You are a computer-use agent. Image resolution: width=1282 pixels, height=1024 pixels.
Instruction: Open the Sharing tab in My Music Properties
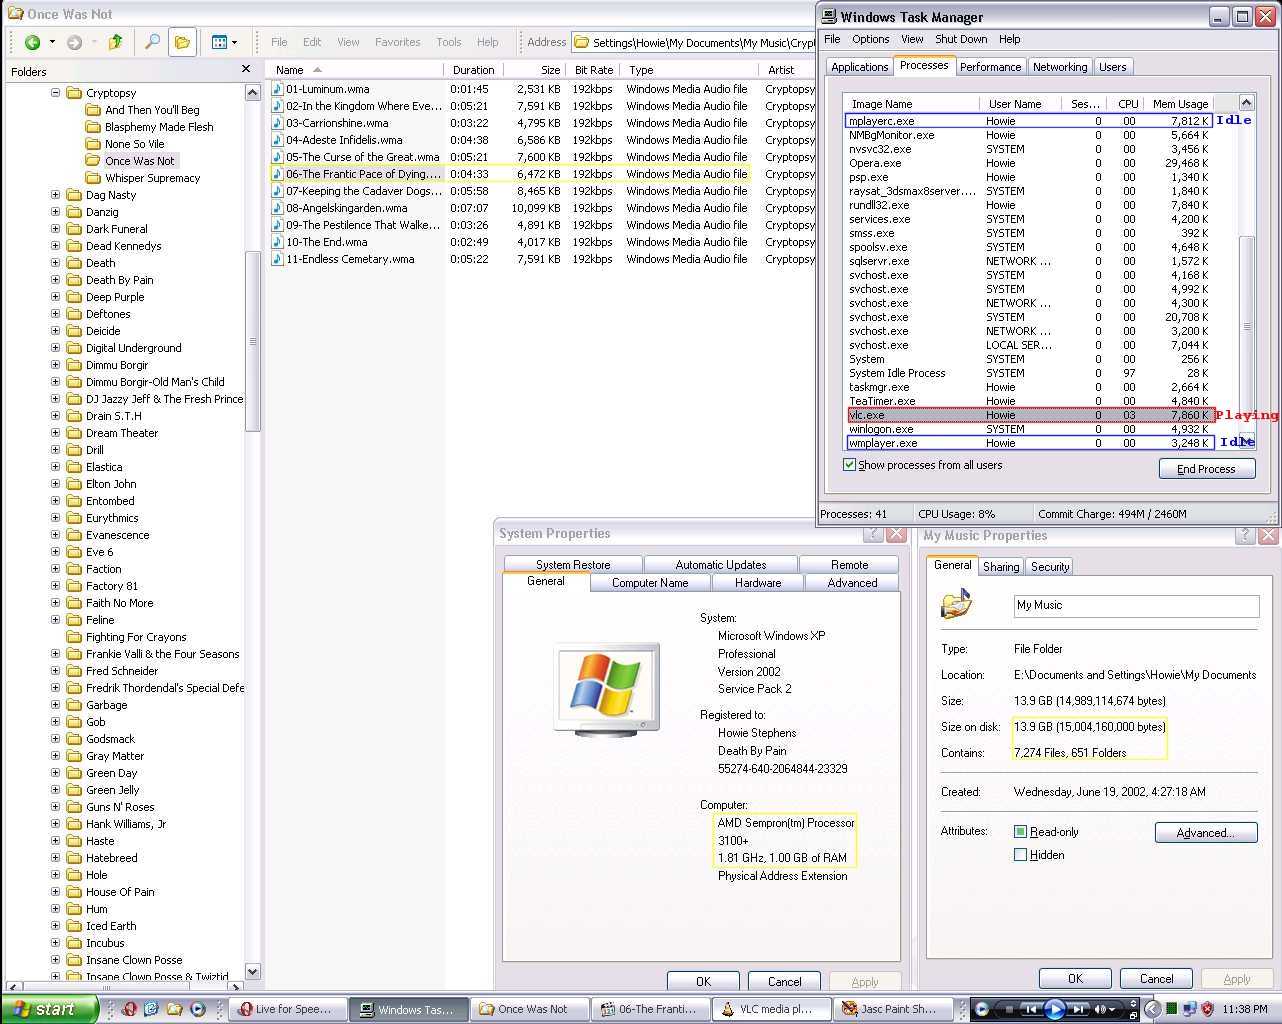[x=1001, y=567]
